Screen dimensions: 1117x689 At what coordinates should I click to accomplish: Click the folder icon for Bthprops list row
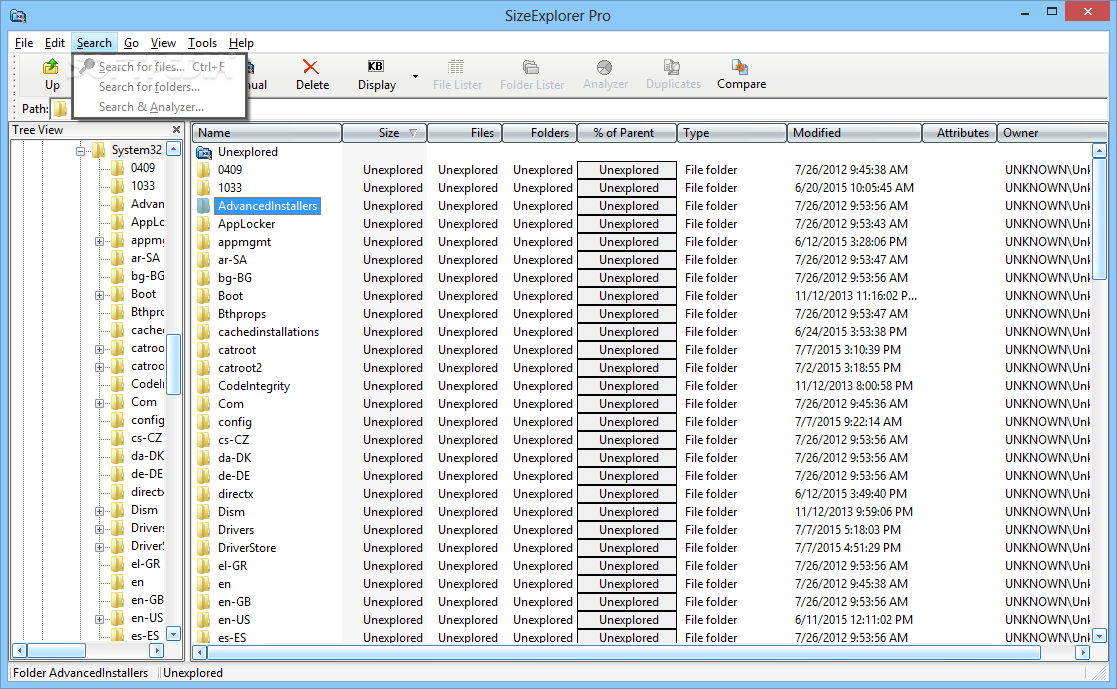[x=204, y=314]
